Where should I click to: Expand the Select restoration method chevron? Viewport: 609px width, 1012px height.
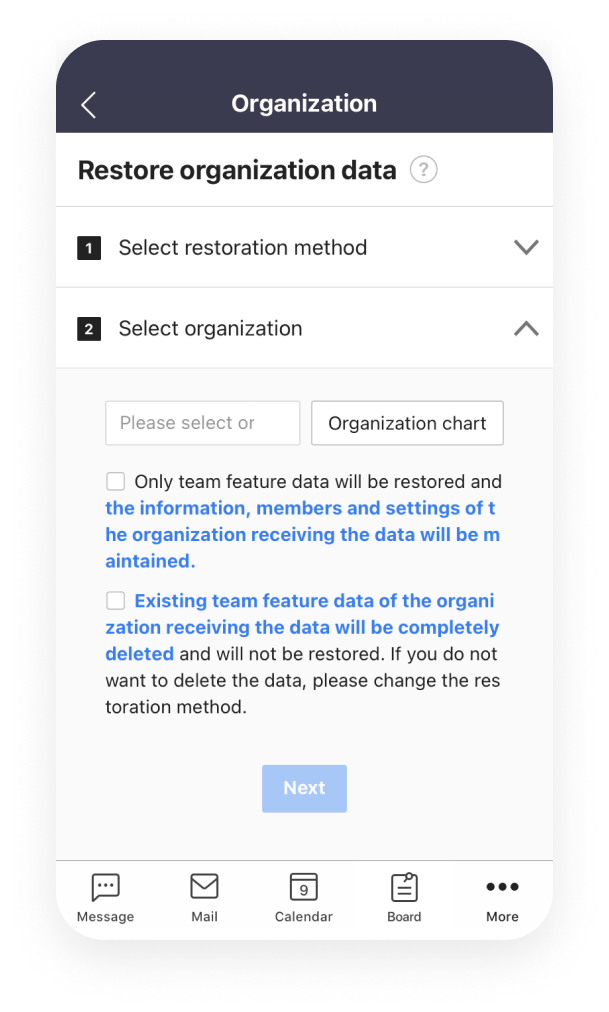[x=526, y=248]
